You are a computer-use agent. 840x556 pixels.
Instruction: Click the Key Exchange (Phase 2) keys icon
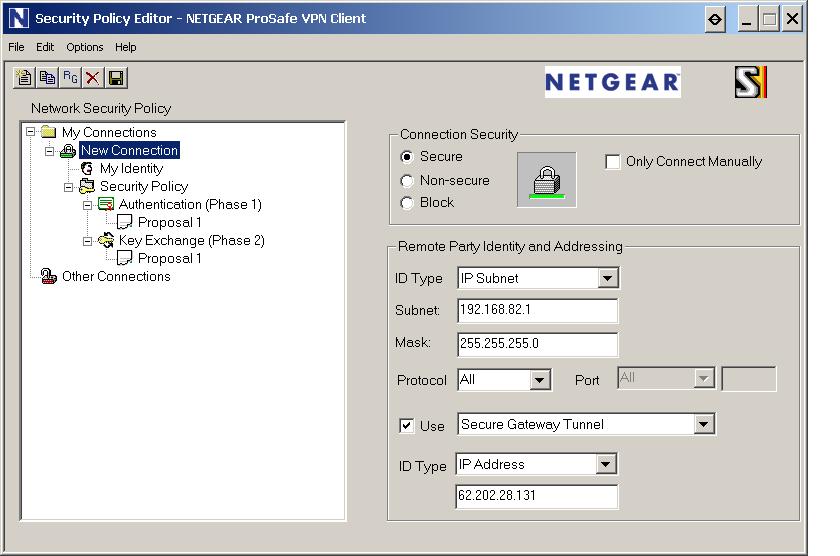[106, 241]
